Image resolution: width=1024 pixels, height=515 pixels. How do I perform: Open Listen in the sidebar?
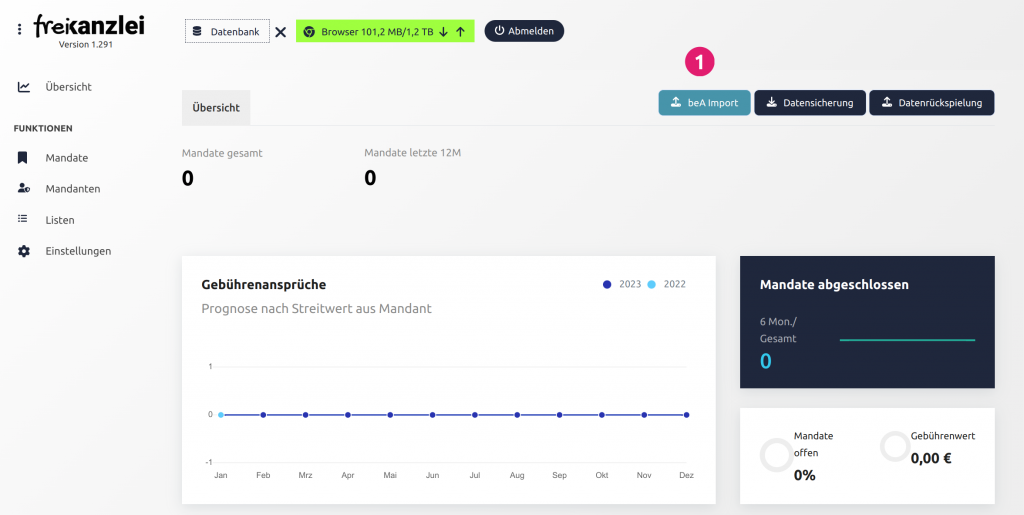(60, 220)
